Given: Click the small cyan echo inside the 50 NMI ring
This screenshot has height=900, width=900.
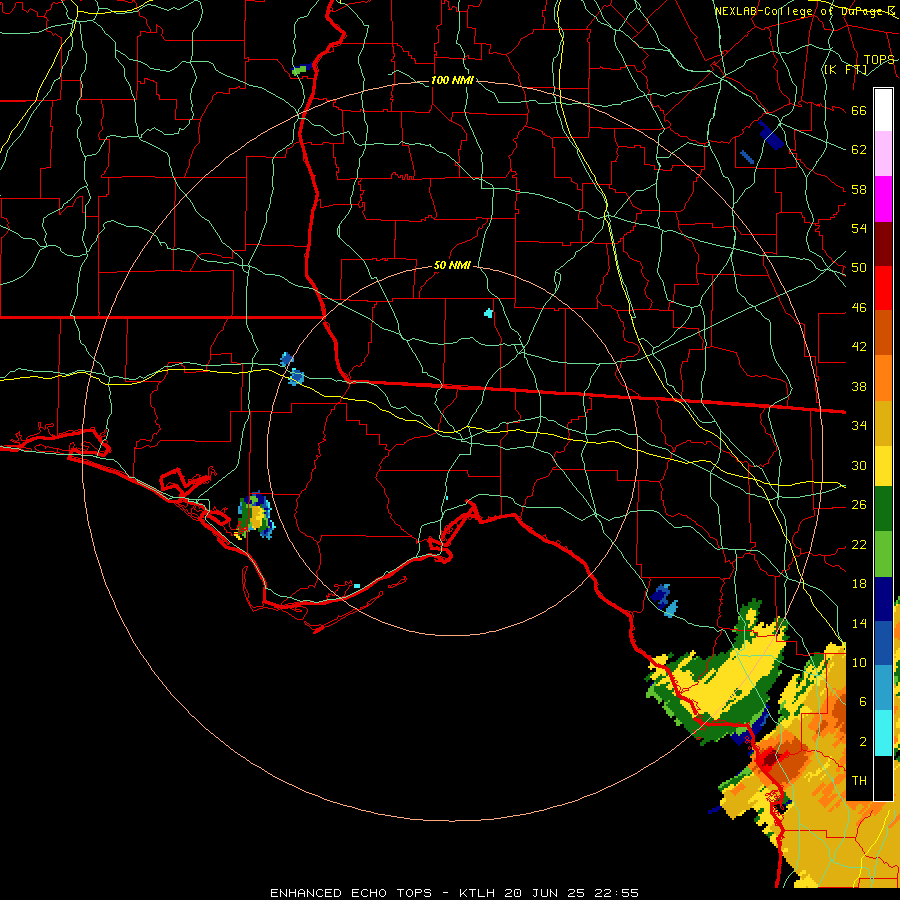Looking at the screenshot, I should tap(488, 313).
